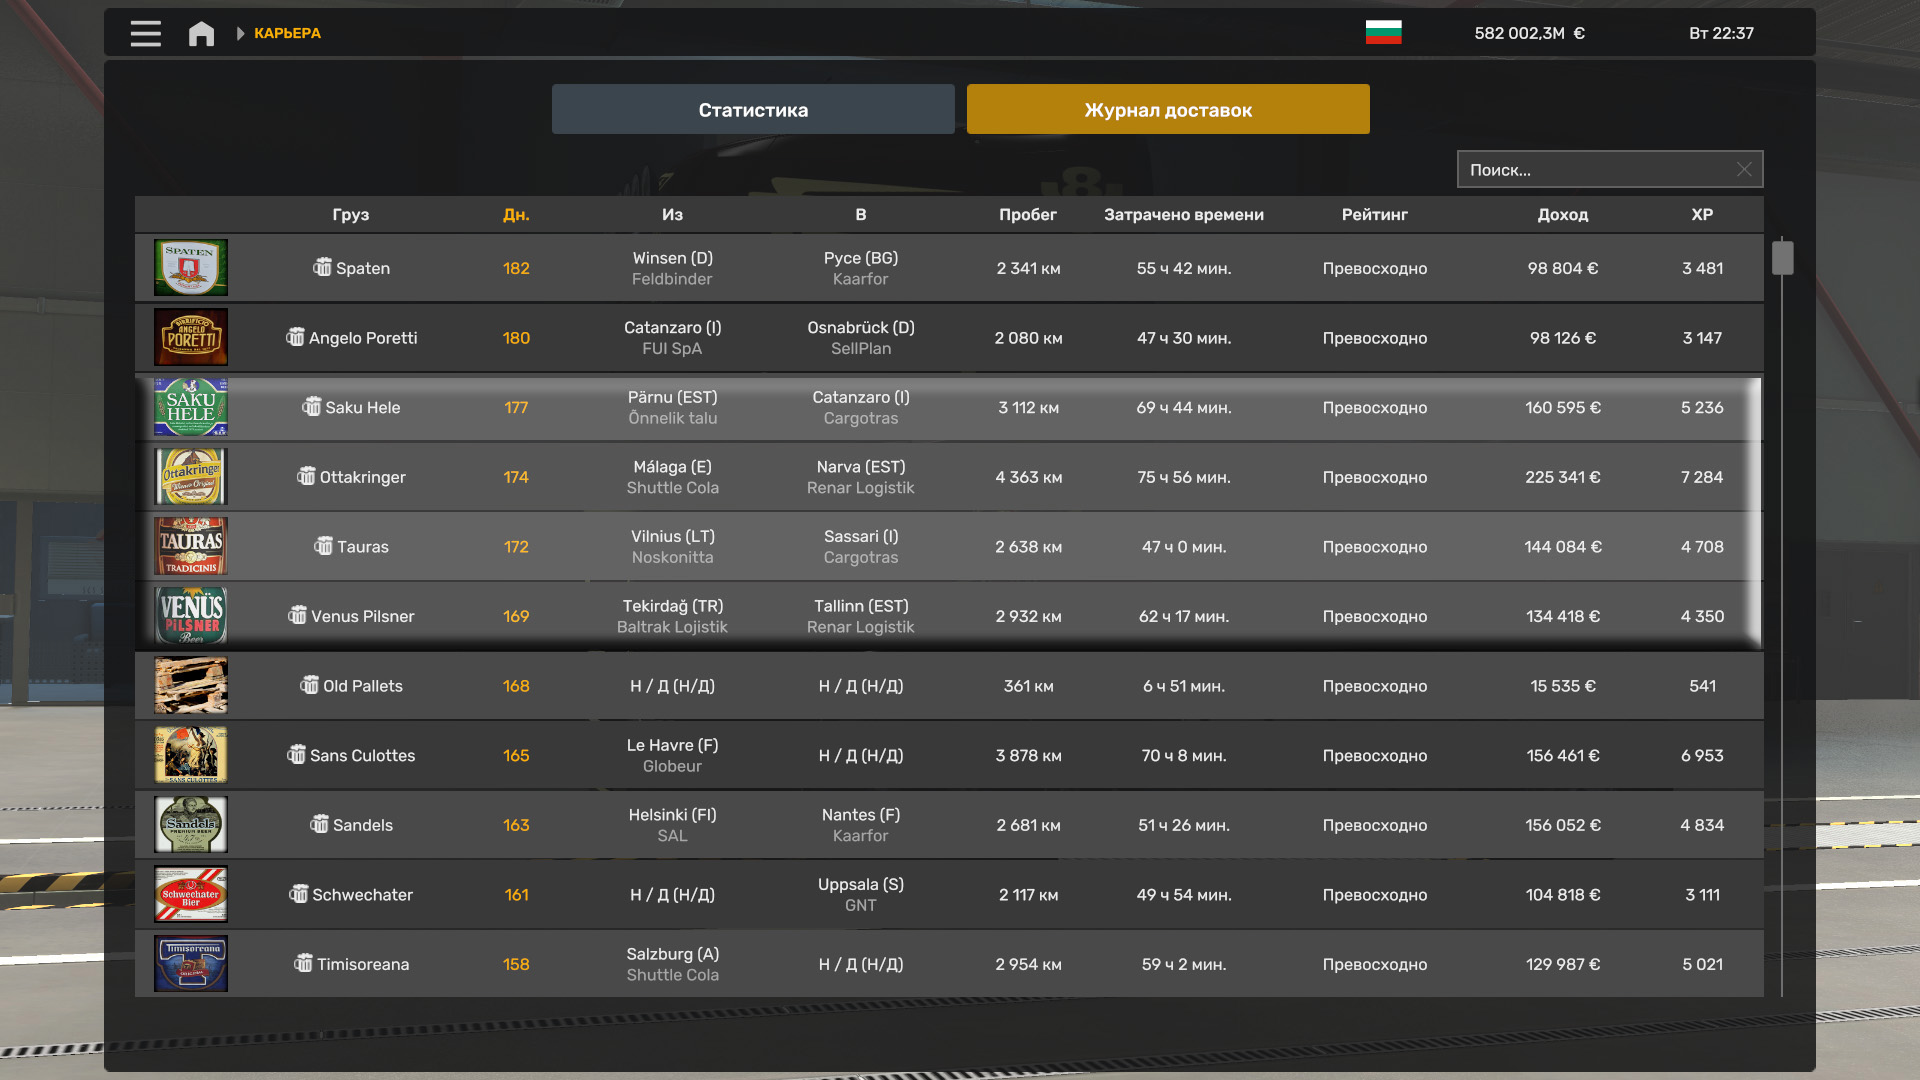Screen dimensions: 1920x1080
Task: Click the mug icon beside Old Pallets
Action: click(309, 684)
